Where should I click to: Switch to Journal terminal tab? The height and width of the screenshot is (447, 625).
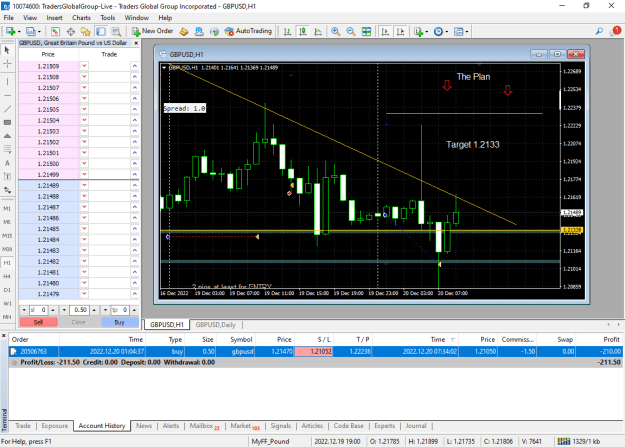[x=416, y=426]
